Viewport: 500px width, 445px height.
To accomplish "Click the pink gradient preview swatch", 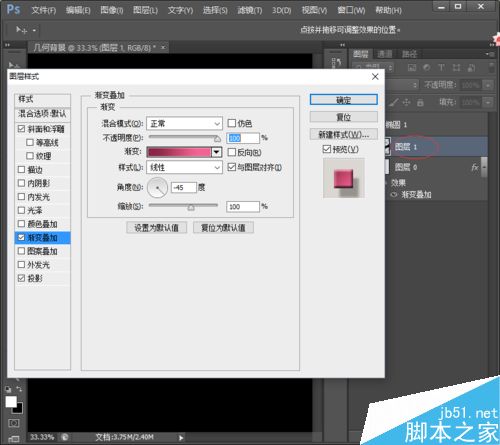I will tap(179, 152).
